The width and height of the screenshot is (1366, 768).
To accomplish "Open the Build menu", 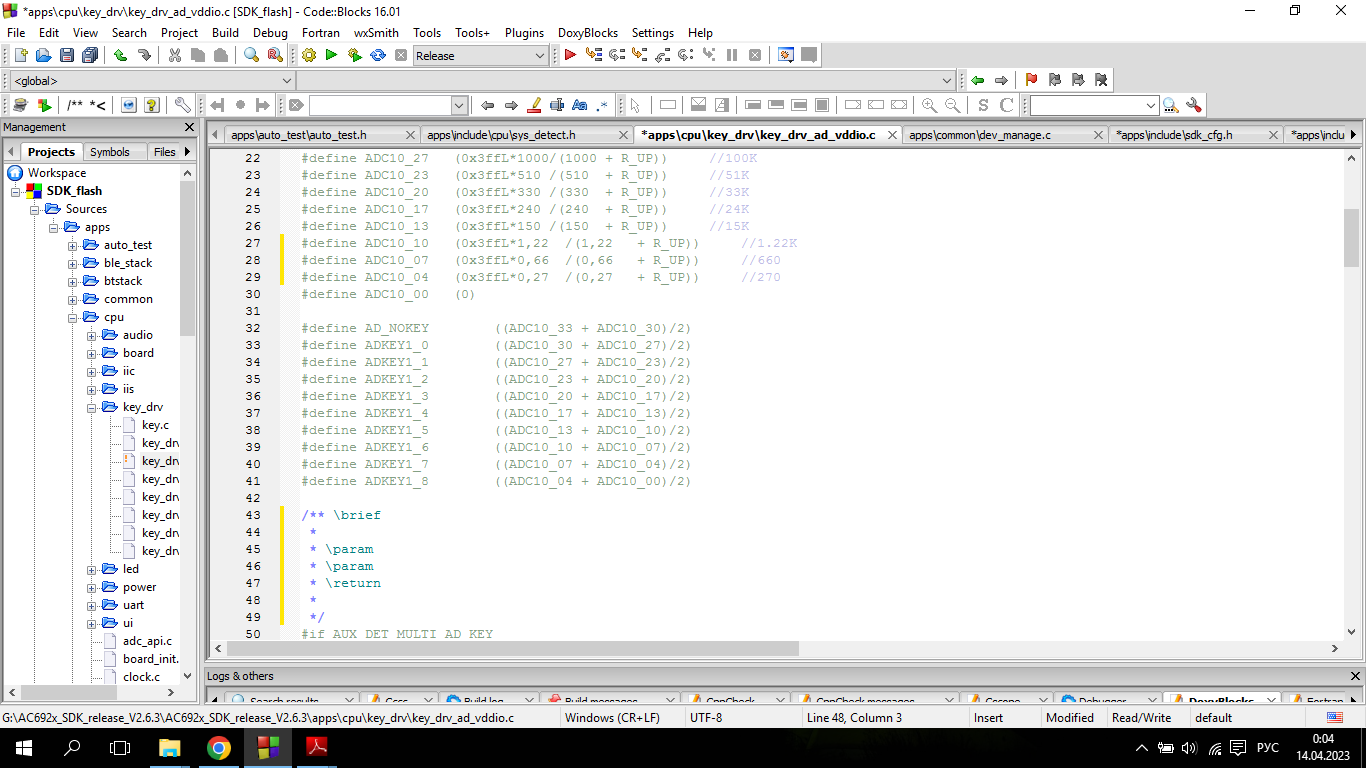I will tap(225, 32).
